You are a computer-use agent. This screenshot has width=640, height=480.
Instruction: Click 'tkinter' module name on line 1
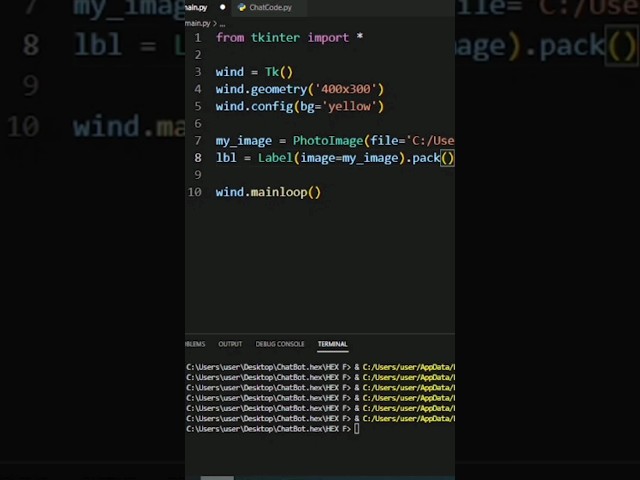[x=276, y=38]
